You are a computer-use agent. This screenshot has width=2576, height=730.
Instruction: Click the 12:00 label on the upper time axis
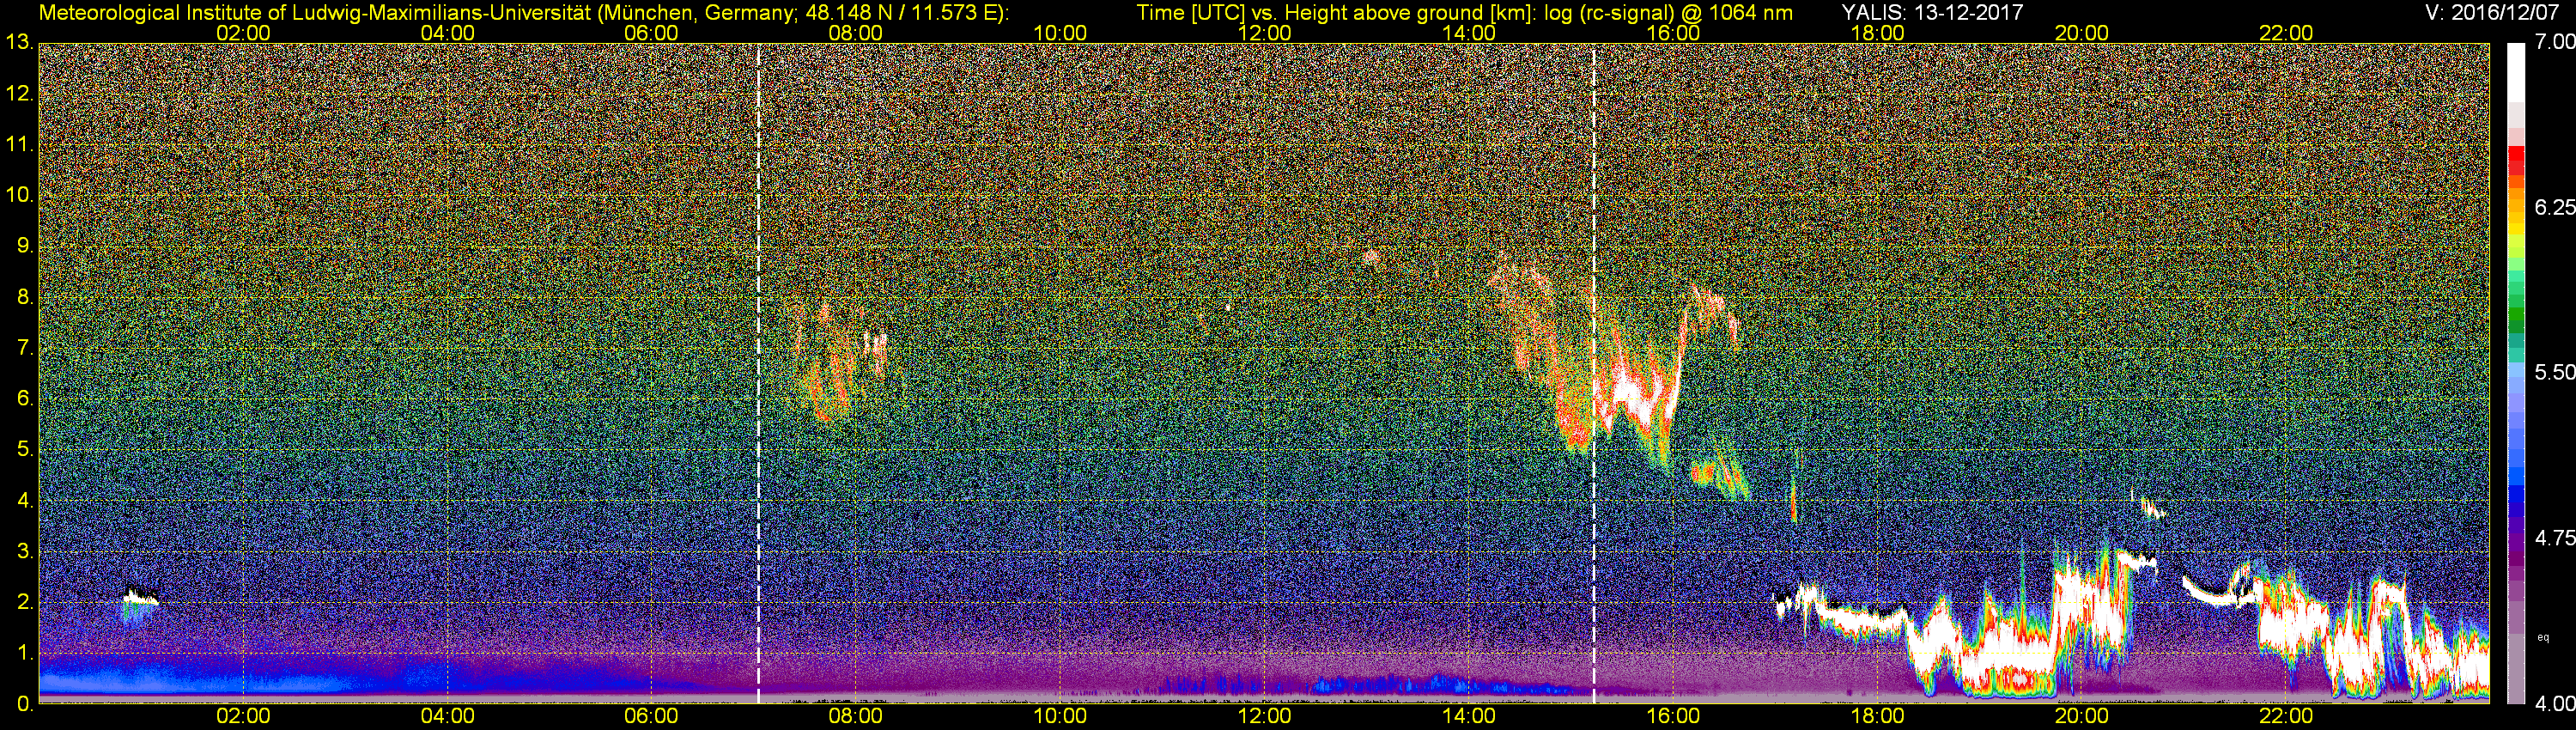pos(1264,33)
